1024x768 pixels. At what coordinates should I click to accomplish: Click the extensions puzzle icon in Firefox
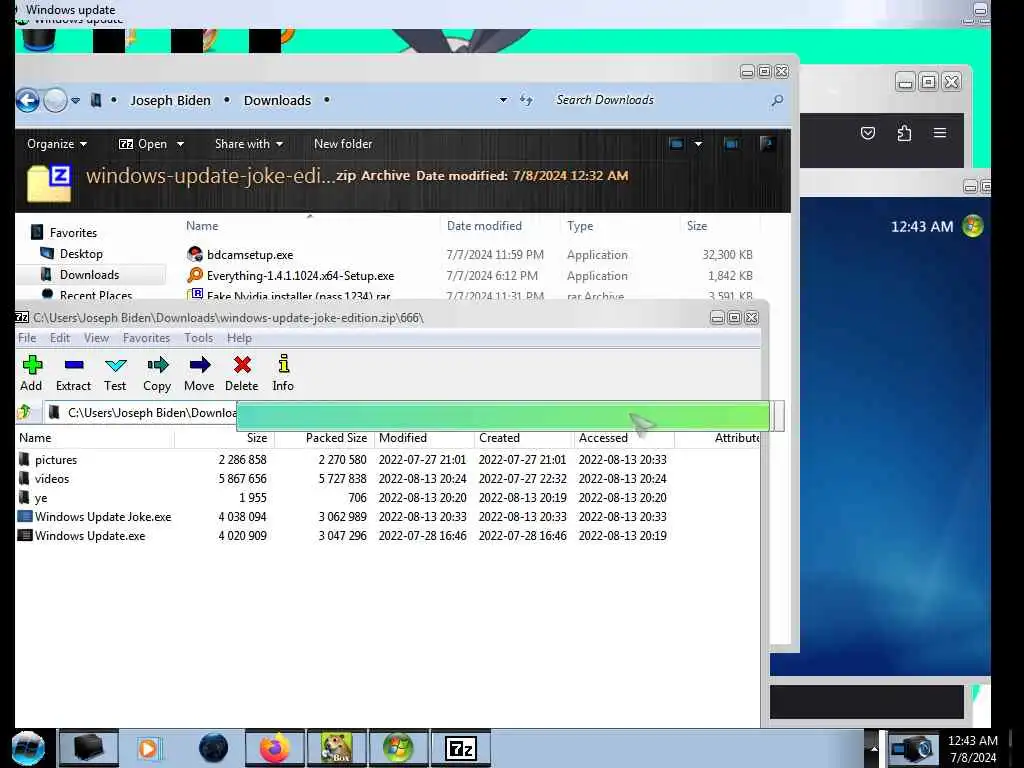(904, 133)
